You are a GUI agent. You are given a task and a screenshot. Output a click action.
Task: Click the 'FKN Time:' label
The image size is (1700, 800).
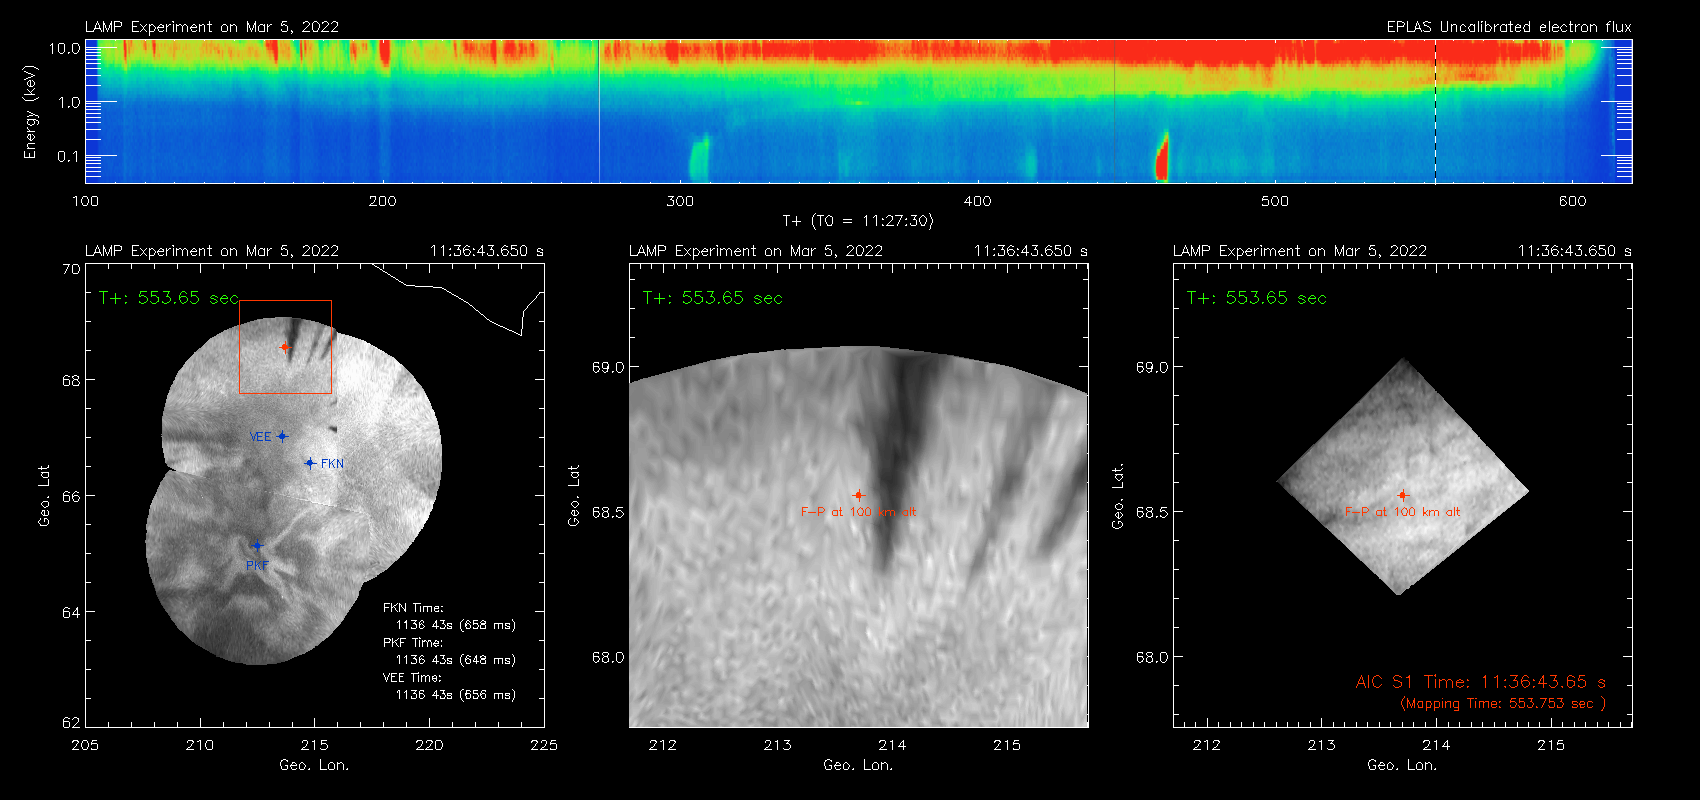413,608
